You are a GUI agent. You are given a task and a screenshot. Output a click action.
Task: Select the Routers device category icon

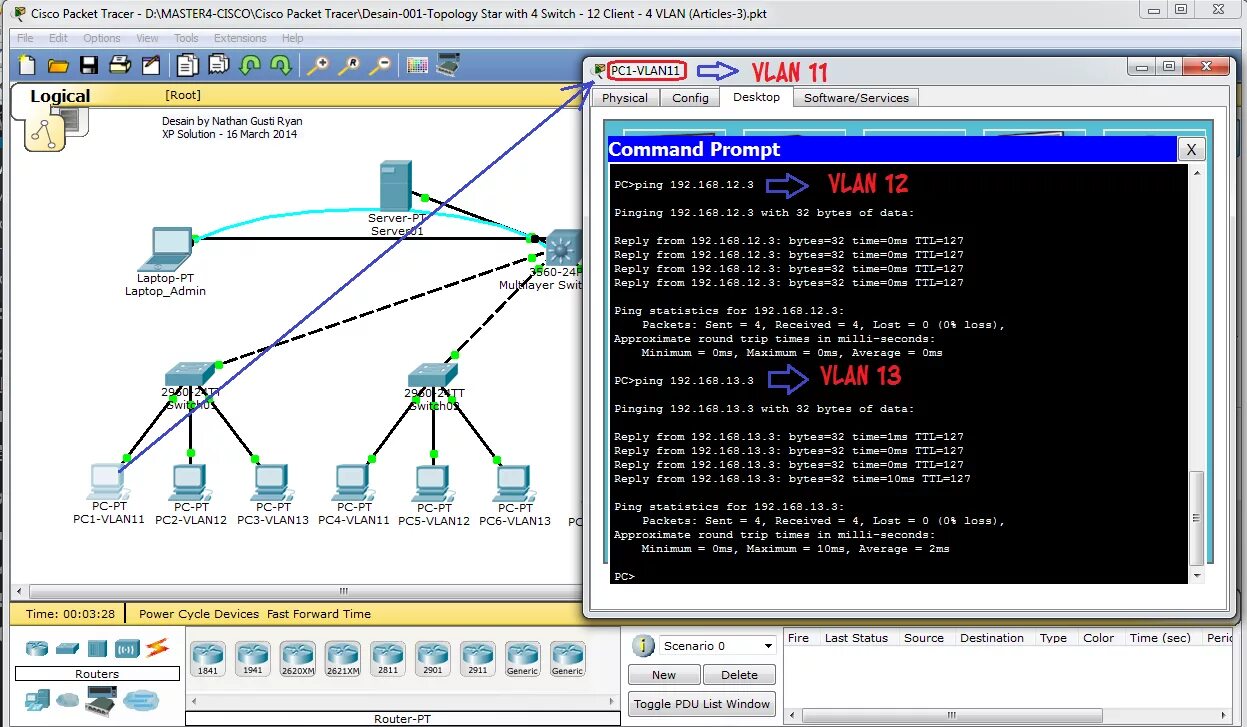(37, 648)
